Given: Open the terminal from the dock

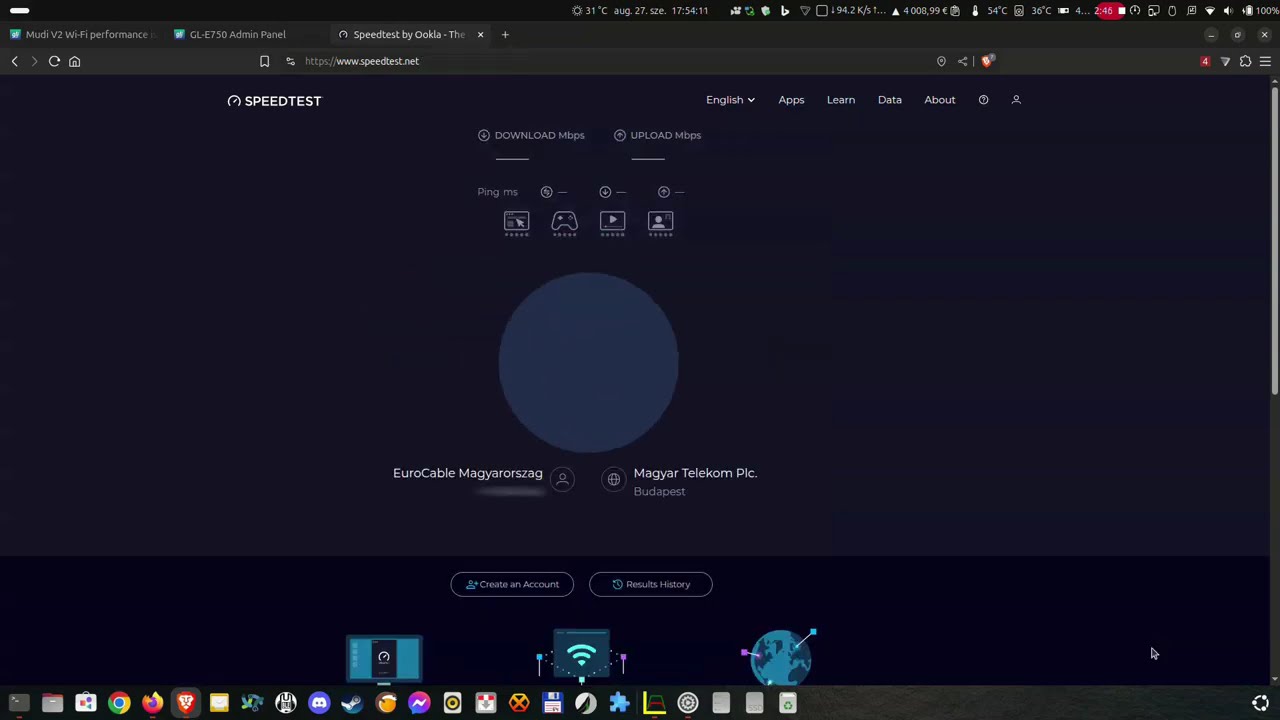Looking at the screenshot, I should click(x=19, y=703).
